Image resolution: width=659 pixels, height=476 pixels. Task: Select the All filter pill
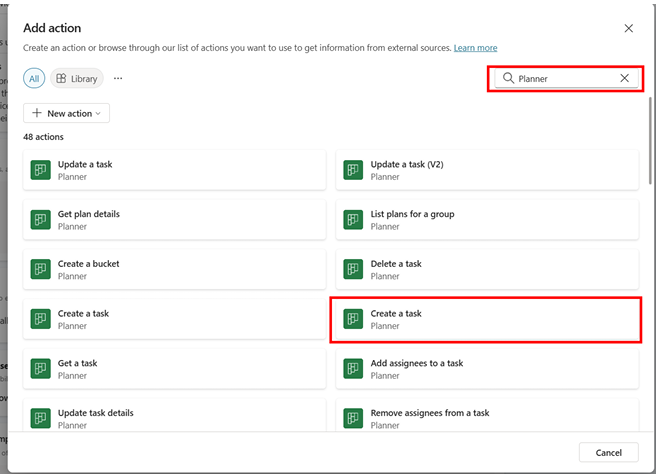click(34, 79)
